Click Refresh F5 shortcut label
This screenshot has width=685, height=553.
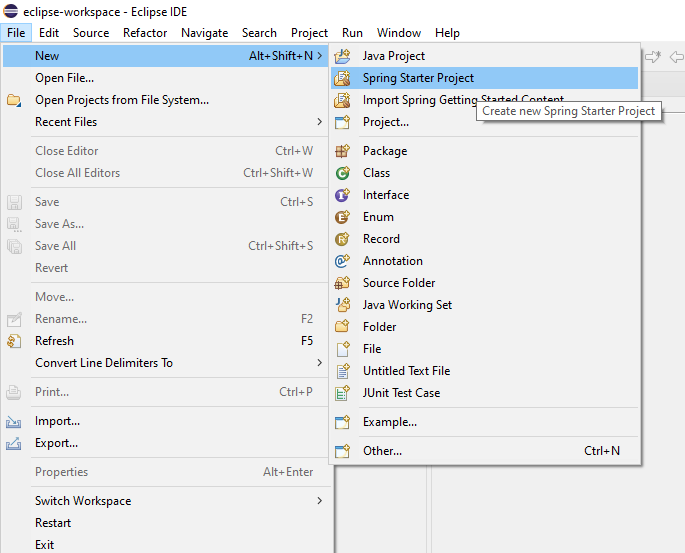pos(307,341)
